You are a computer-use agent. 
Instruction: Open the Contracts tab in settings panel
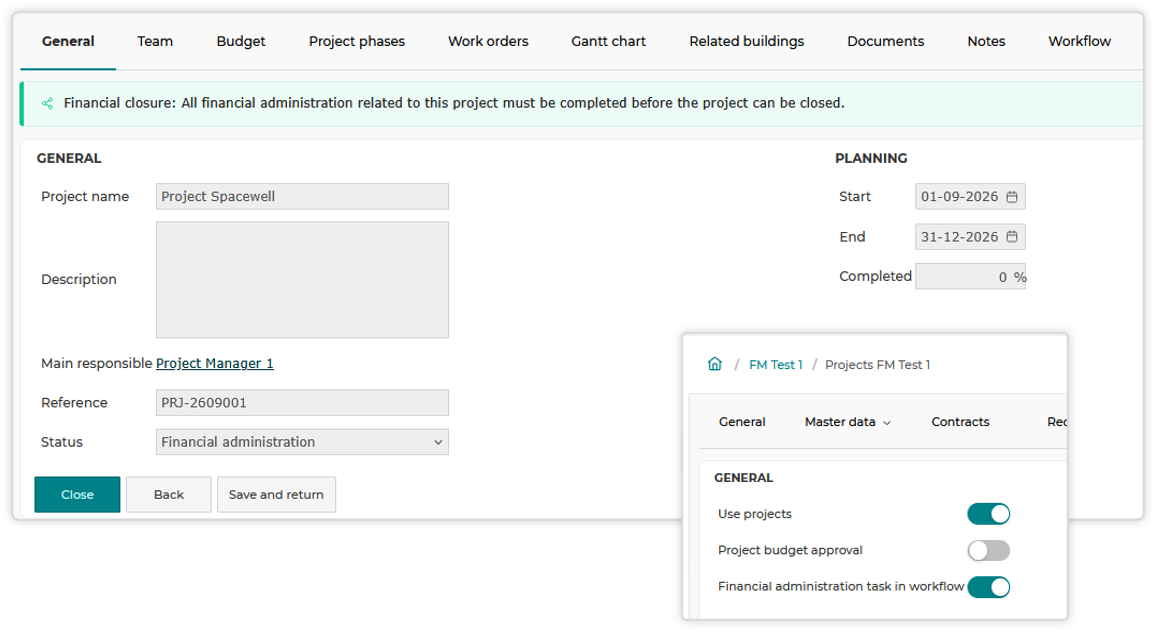(961, 422)
